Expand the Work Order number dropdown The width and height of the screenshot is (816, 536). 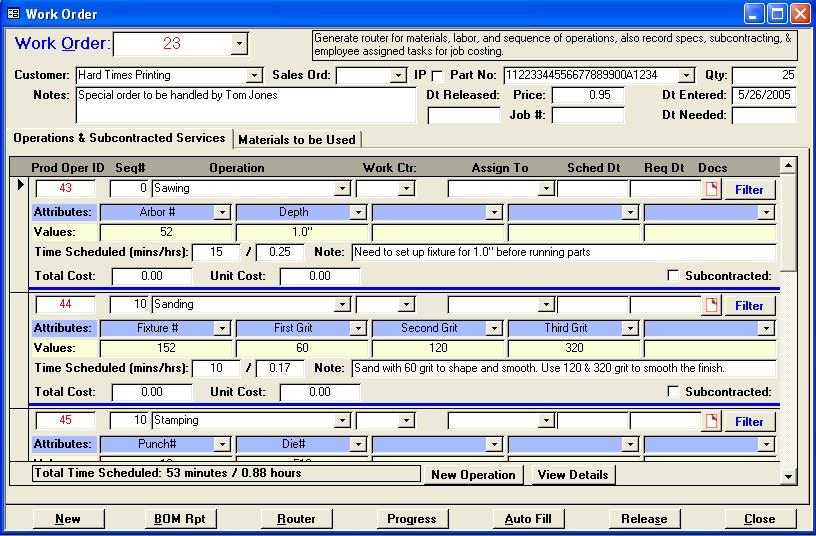coord(238,44)
